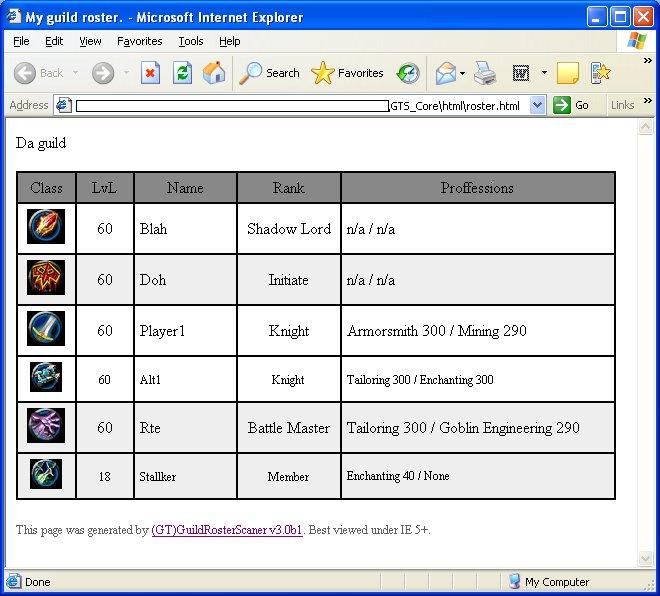
Task: Print the page with printer icon
Action: (x=485, y=73)
